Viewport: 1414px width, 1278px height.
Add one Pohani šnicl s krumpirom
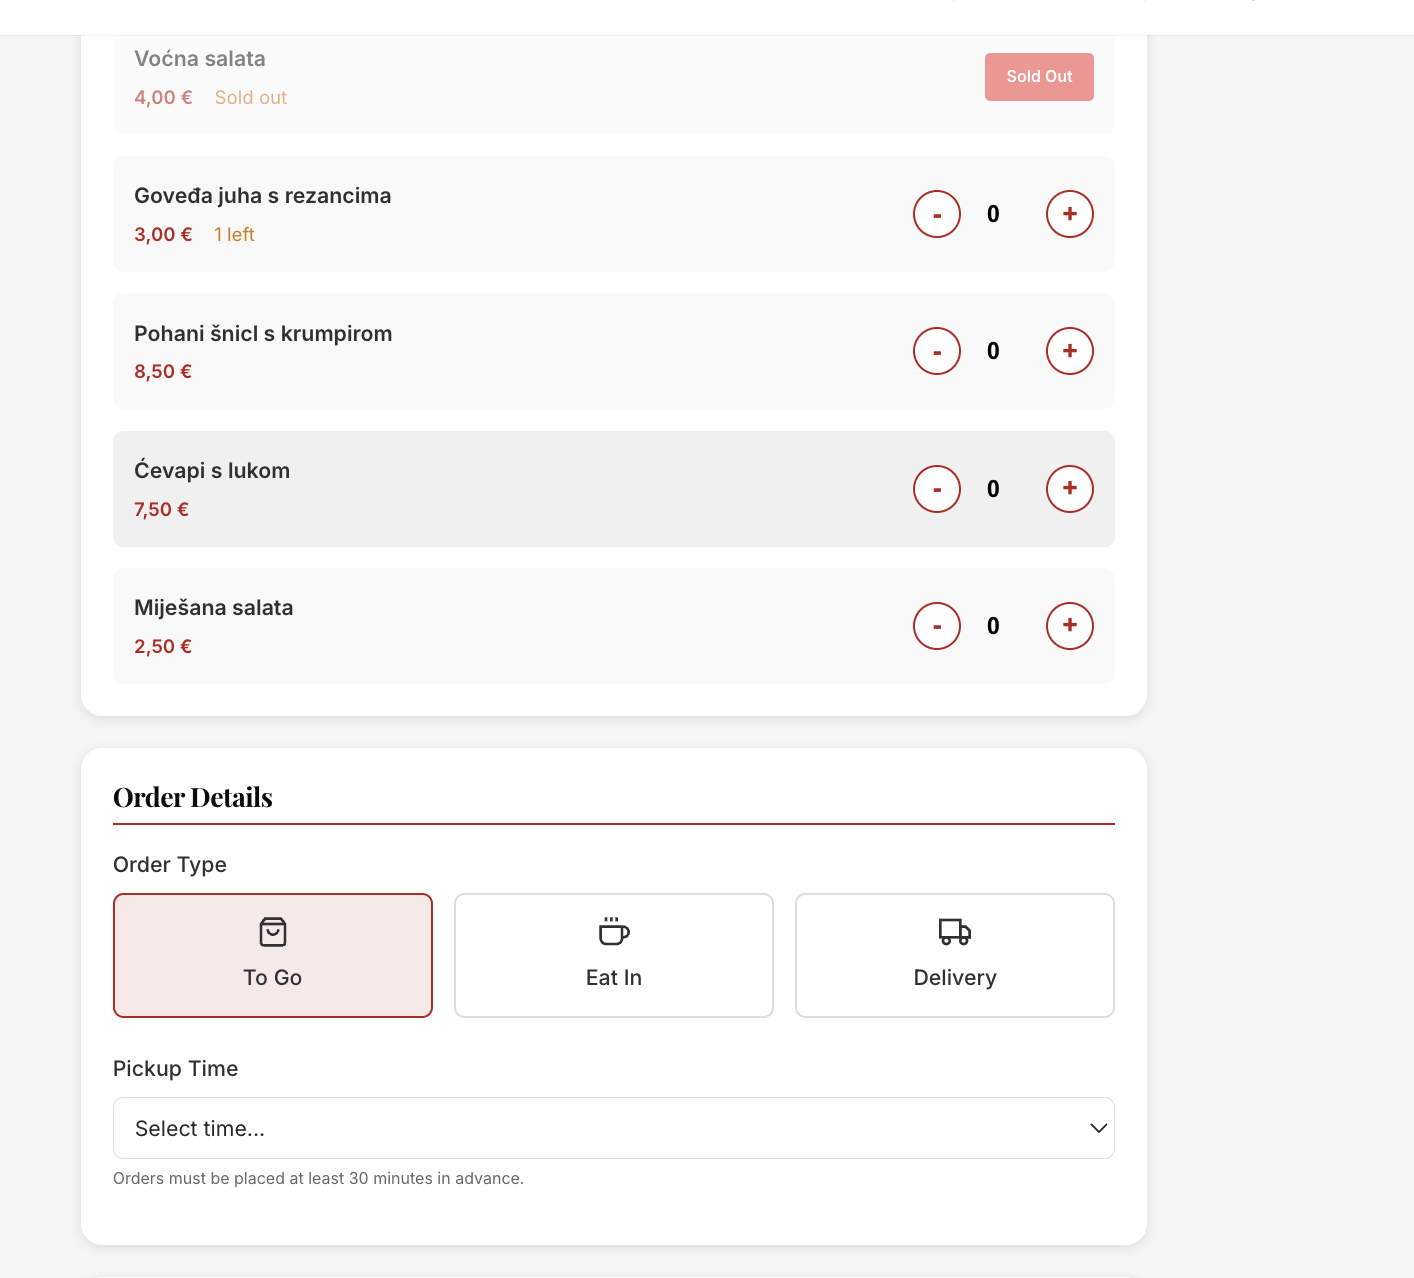coord(1069,351)
